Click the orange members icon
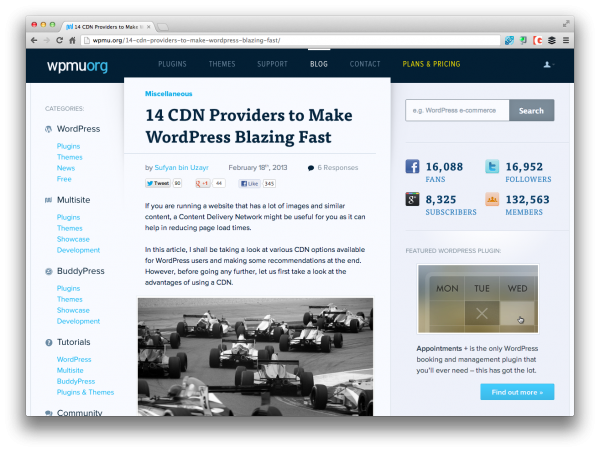Screen dimensions: 600x452 tap(492, 199)
